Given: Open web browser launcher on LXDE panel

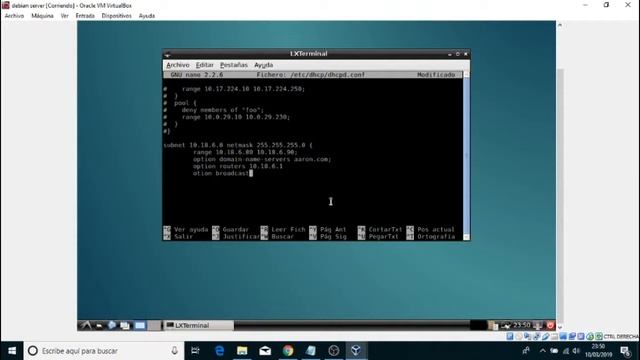Looking at the screenshot, I should coord(111,325).
